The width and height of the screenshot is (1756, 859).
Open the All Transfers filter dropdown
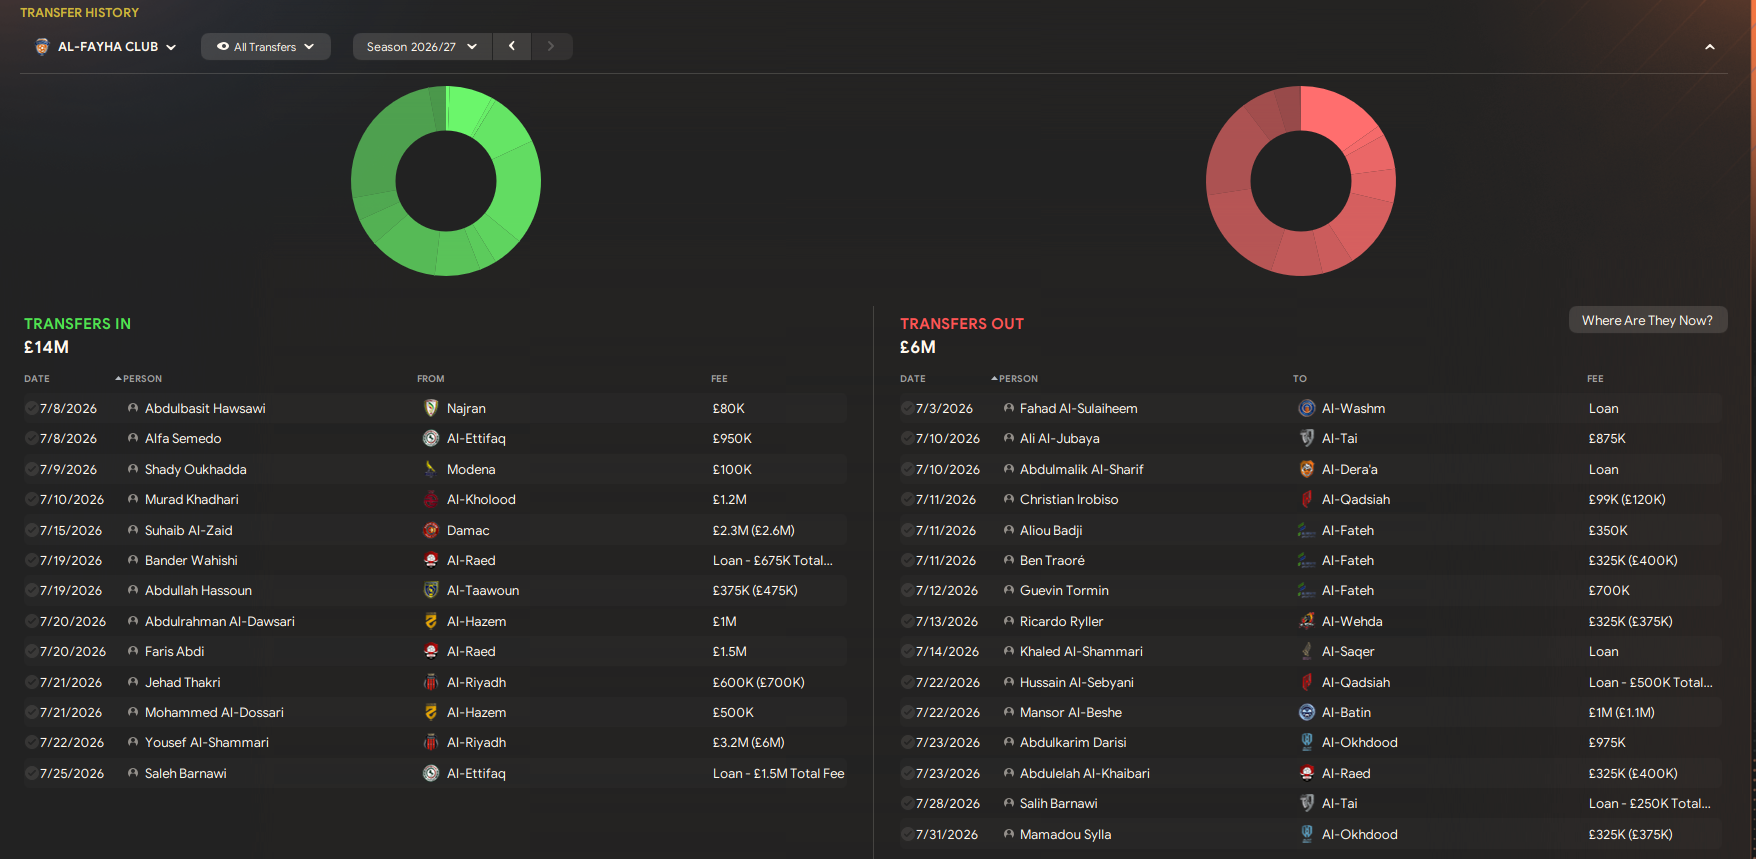click(265, 47)
